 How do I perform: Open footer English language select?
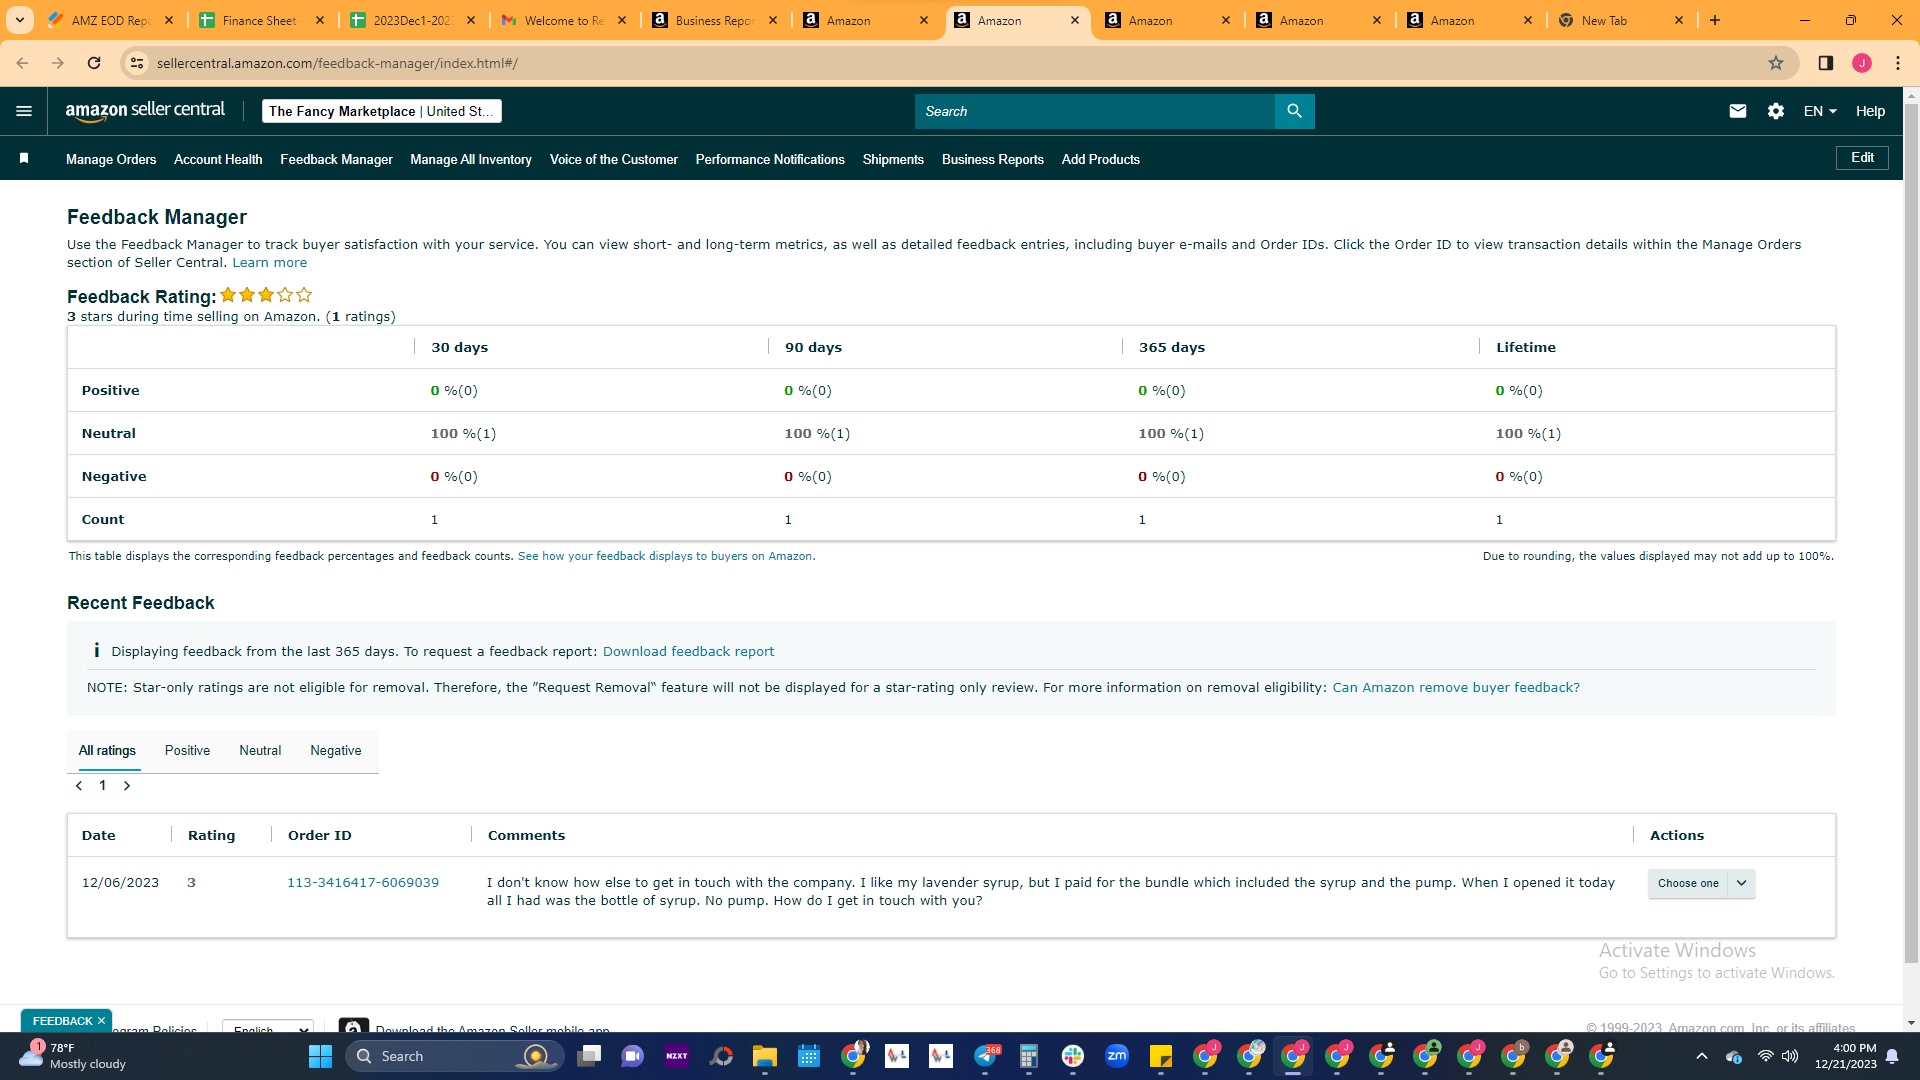pos(268,1027)
